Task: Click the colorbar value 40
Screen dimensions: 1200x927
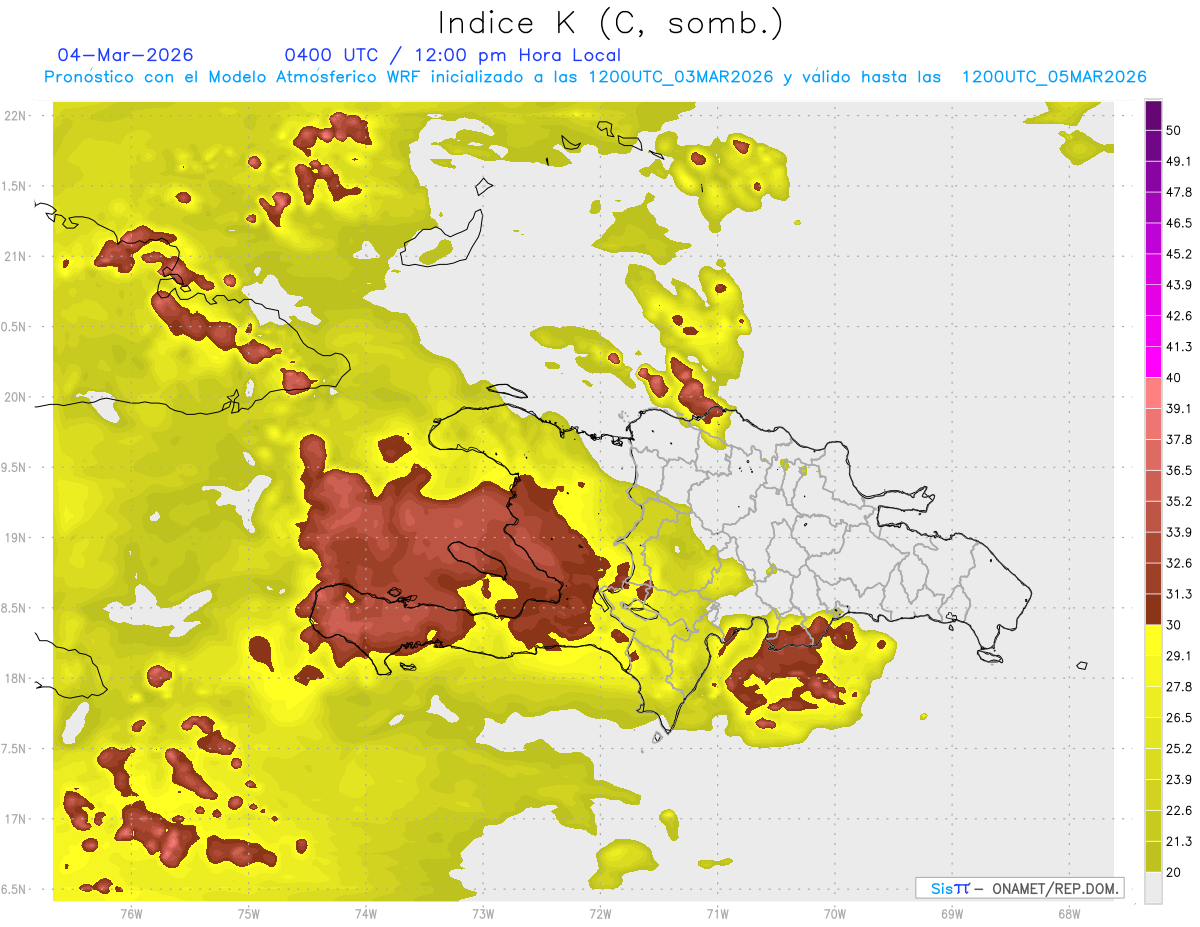Action: pos(1173,377)
